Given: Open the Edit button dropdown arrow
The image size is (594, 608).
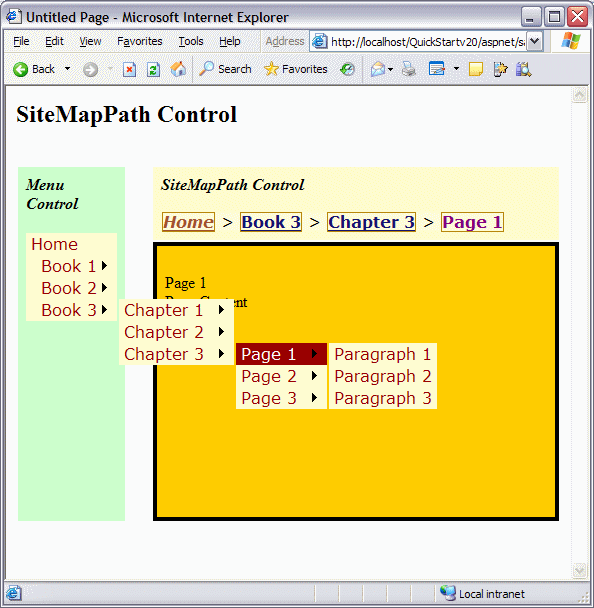Looking at the screenshot, I should click(x=456, y=69).
